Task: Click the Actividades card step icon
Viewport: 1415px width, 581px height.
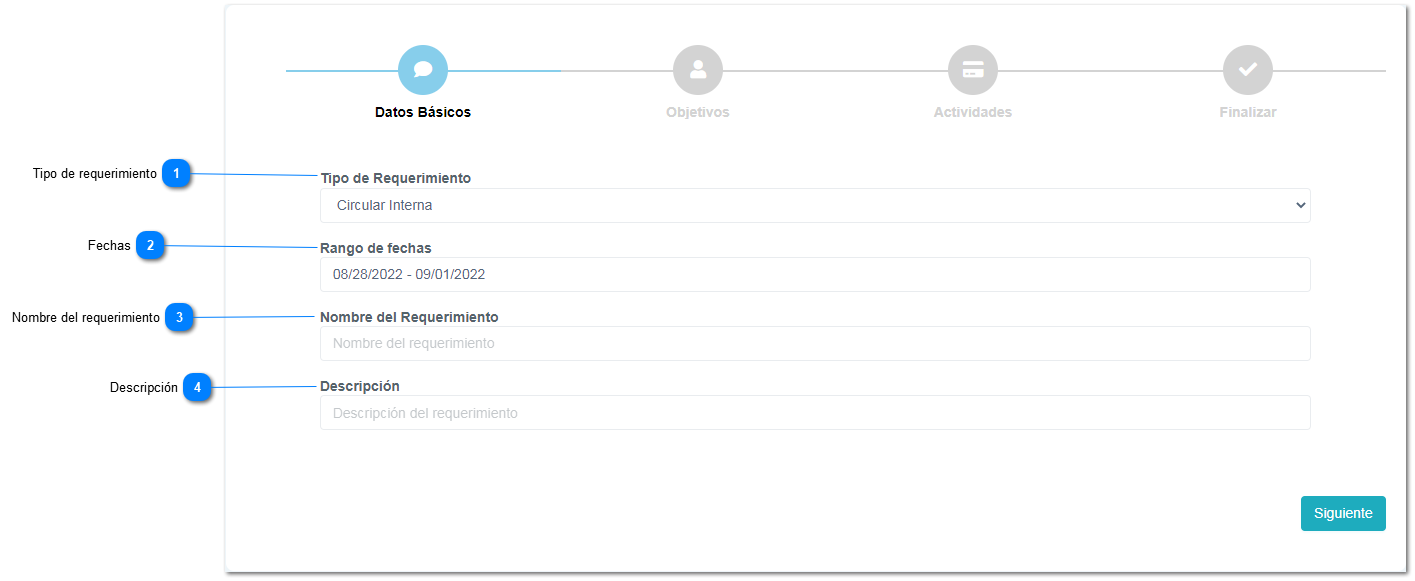Action: 973,70
